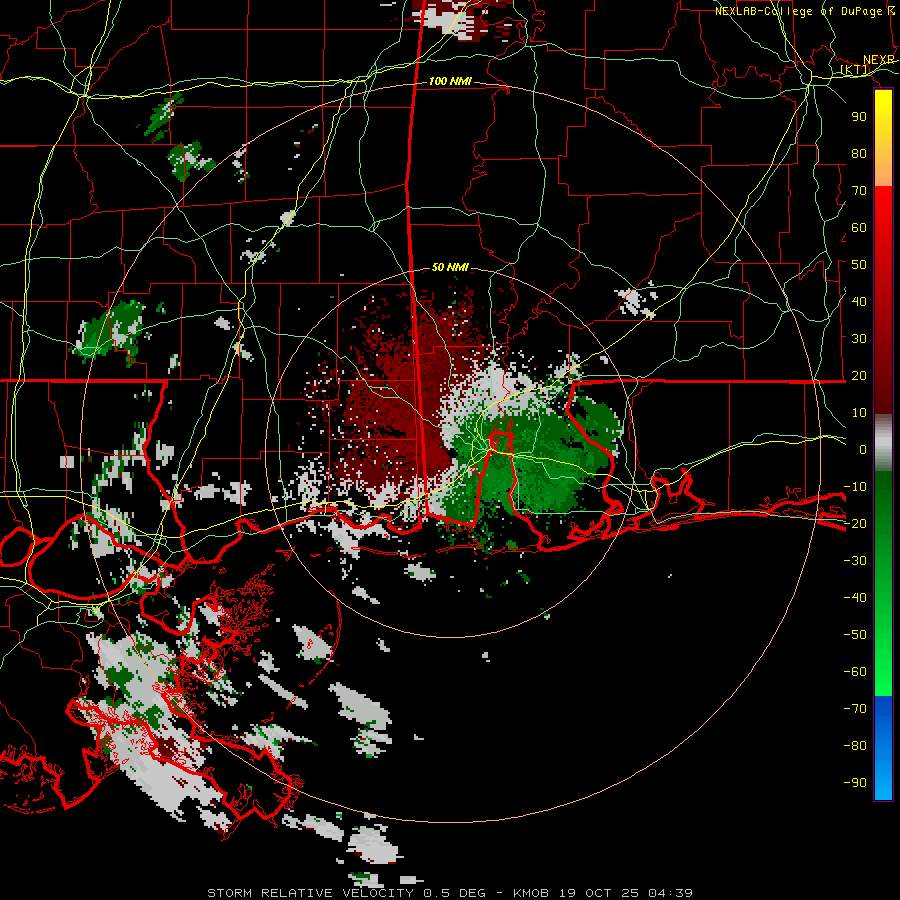Click the positive 10 tick label on scale
The width and height of the screenshot is (900, 900).
[859, 413]
